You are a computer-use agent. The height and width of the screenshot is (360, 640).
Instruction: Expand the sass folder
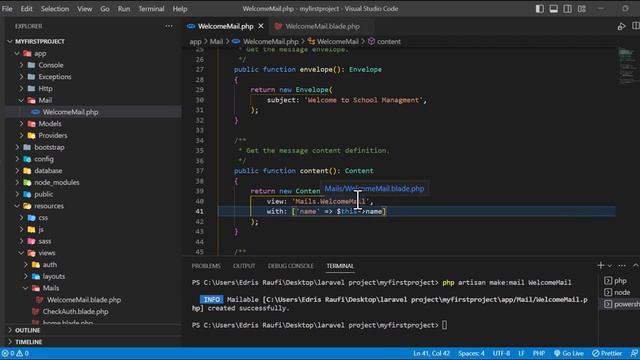pos(22,241)
